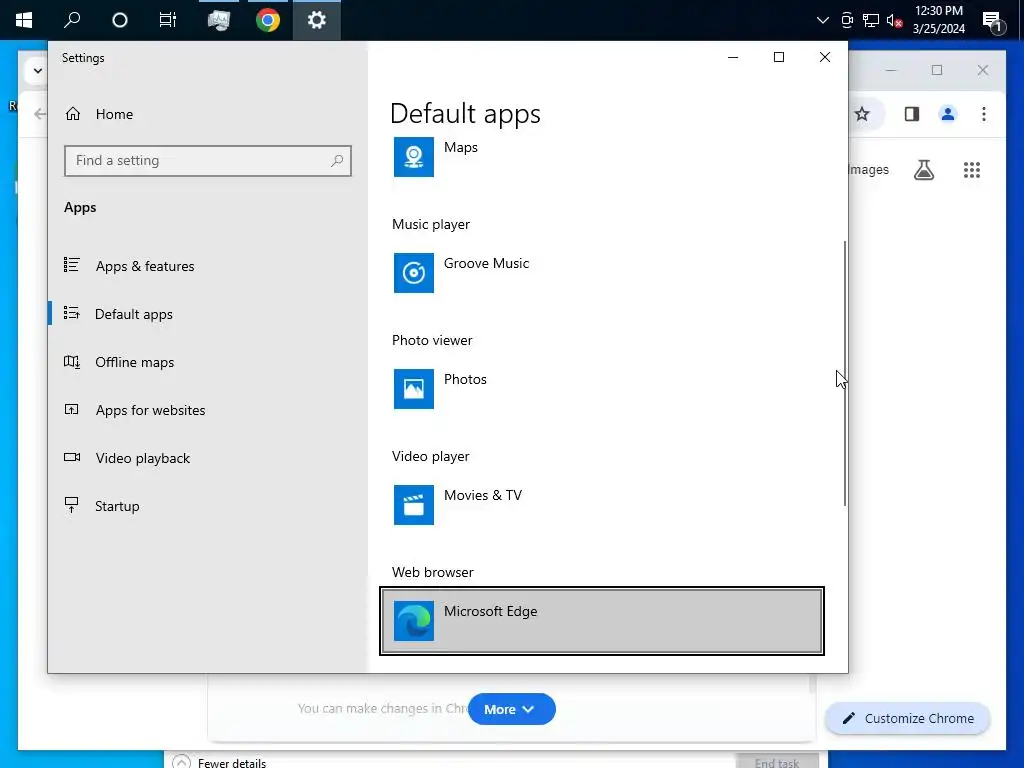The height and width of the screenshot is (768, 1024).
Task: Open the notification action center
Action: click(993, 22)
